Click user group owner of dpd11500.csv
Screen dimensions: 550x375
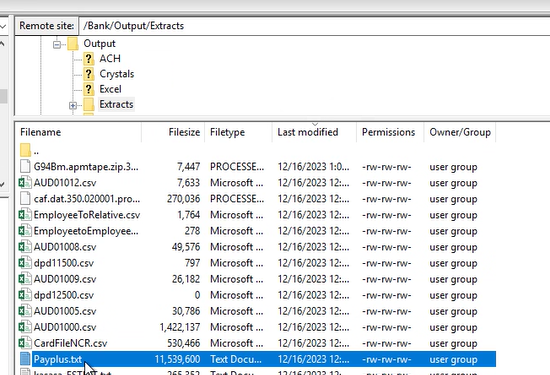click(453, 263)
